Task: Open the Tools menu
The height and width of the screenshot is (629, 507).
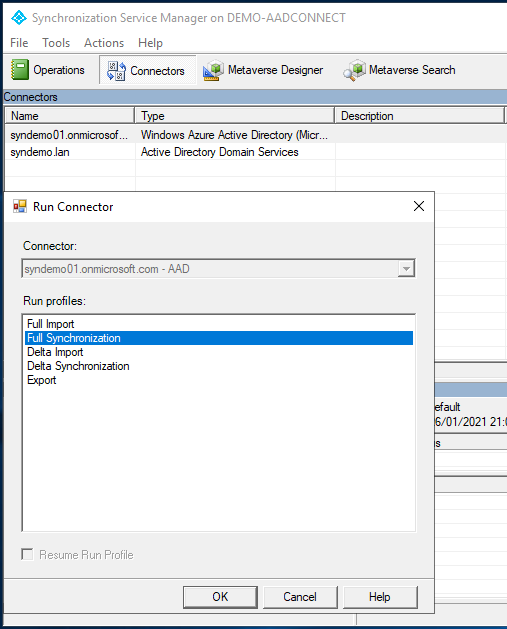Action: tap(56, 43)
